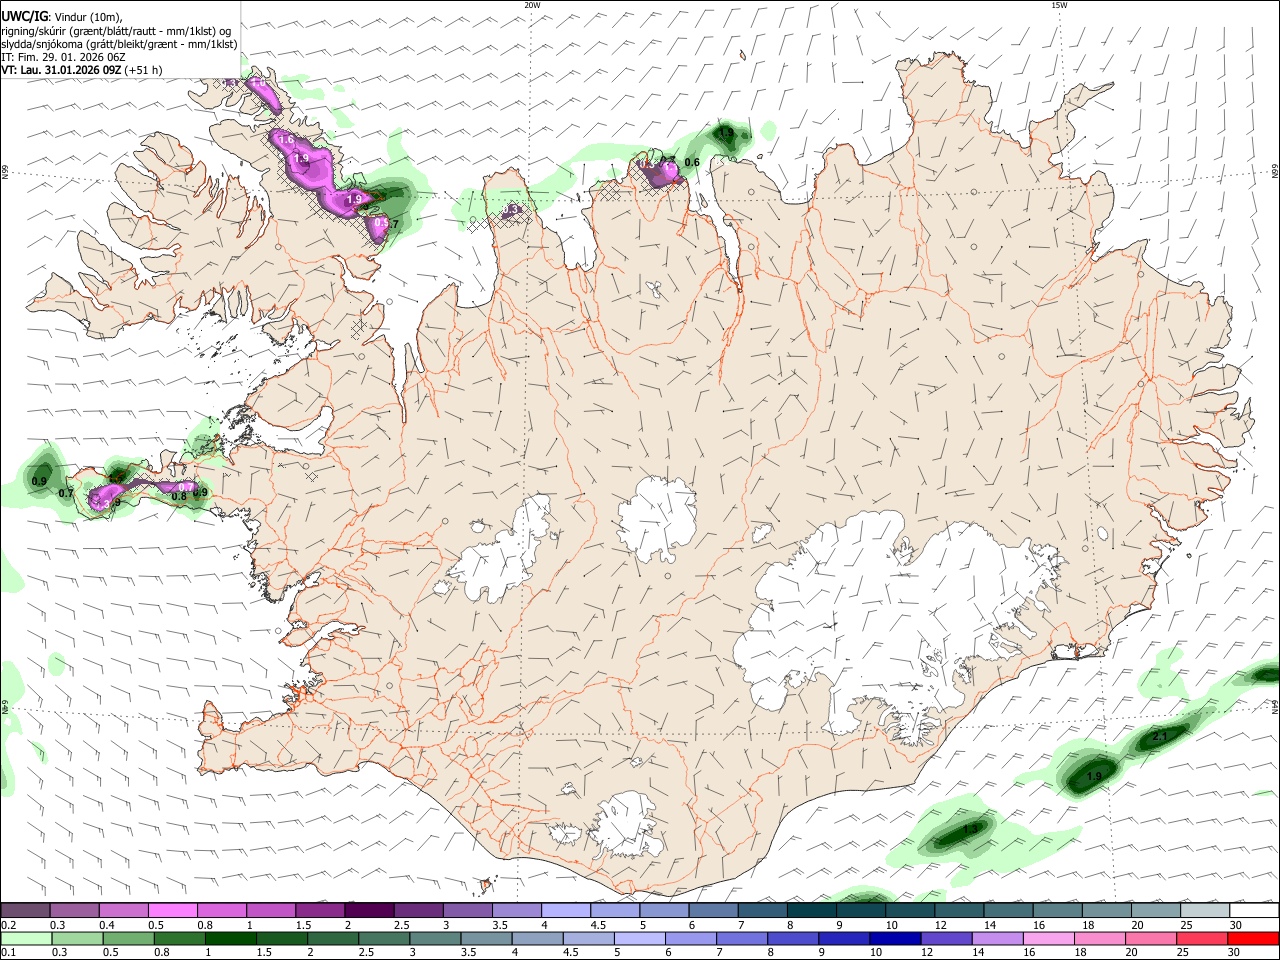Pick snow swatch between 0.5 and 0.8
Image resolution: width=1280 pixels, height=960 pixels.
(x=172, y=910)
